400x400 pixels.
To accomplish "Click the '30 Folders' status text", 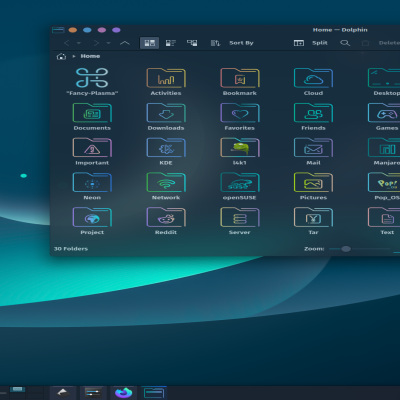I will point(71,249).
